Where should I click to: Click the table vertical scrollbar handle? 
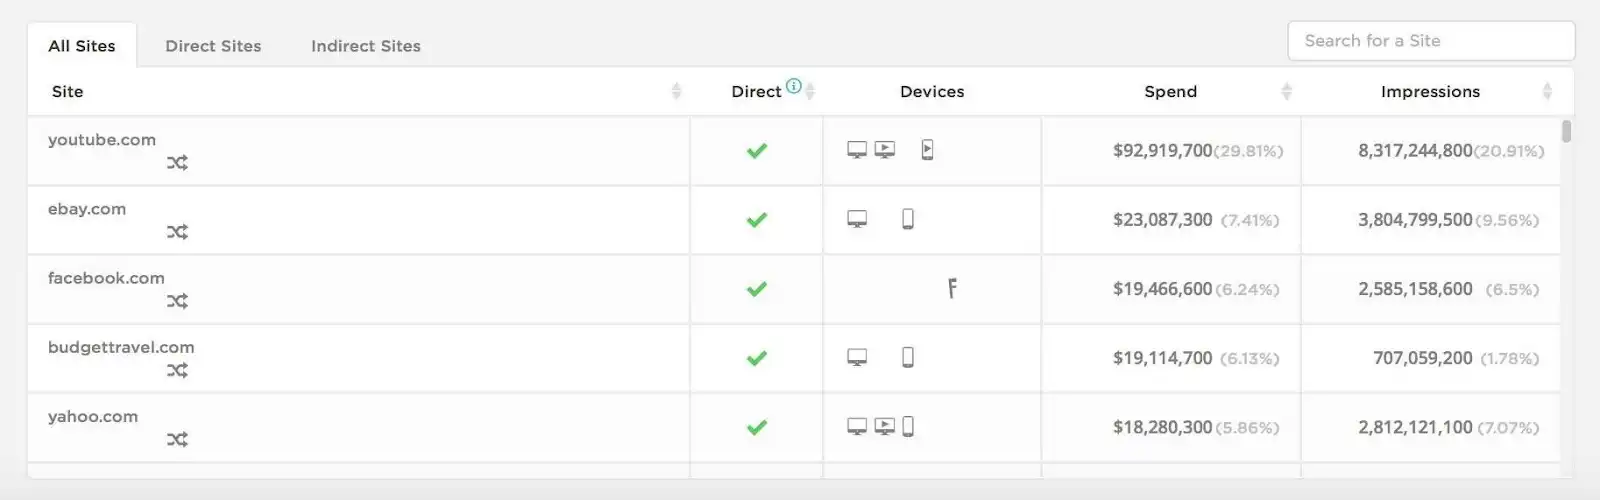pos(1566,131)
